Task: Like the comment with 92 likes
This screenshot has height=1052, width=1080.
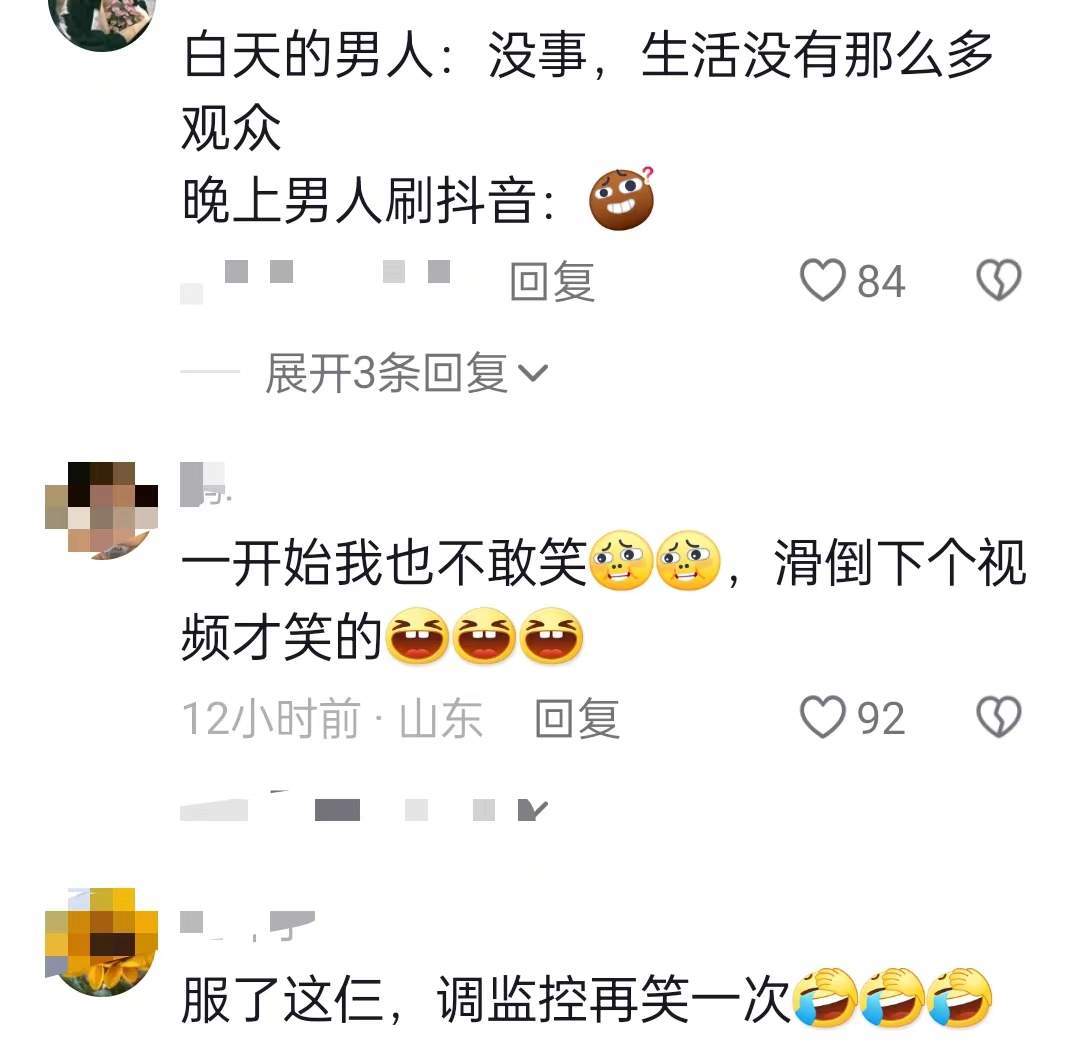Action: [822, 717]
